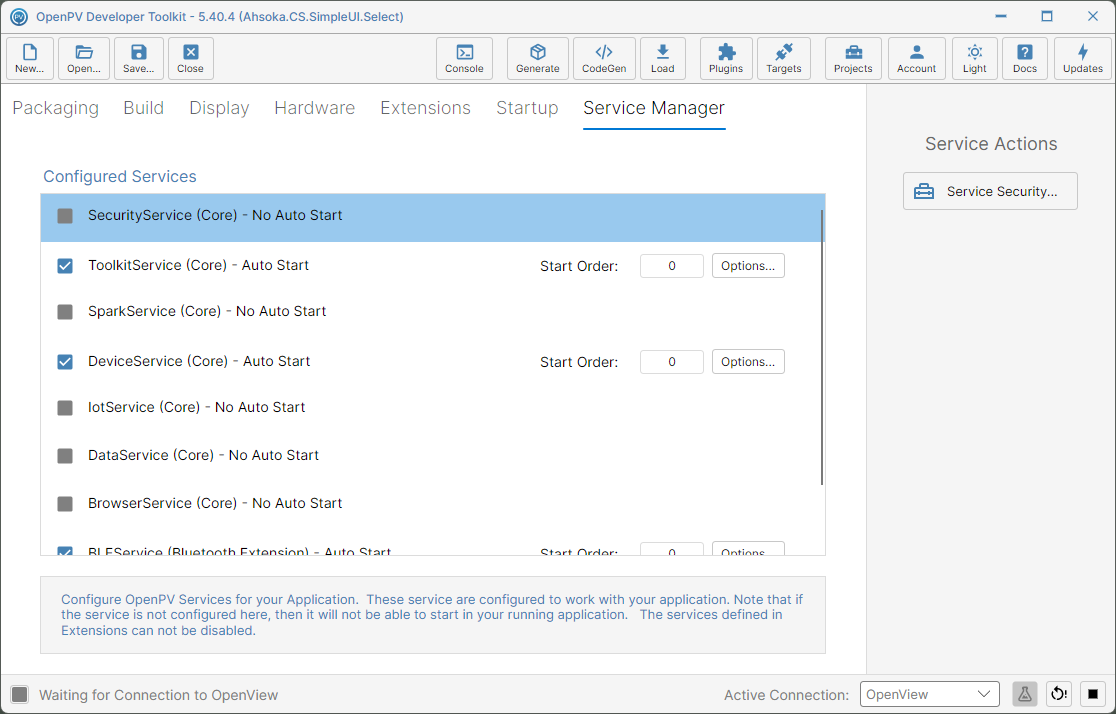Image resolution: width=1116 pixels, height=714 pixels.
Task: Select IotService (Core) - No Auto Start text
Action: pos(196,407)
